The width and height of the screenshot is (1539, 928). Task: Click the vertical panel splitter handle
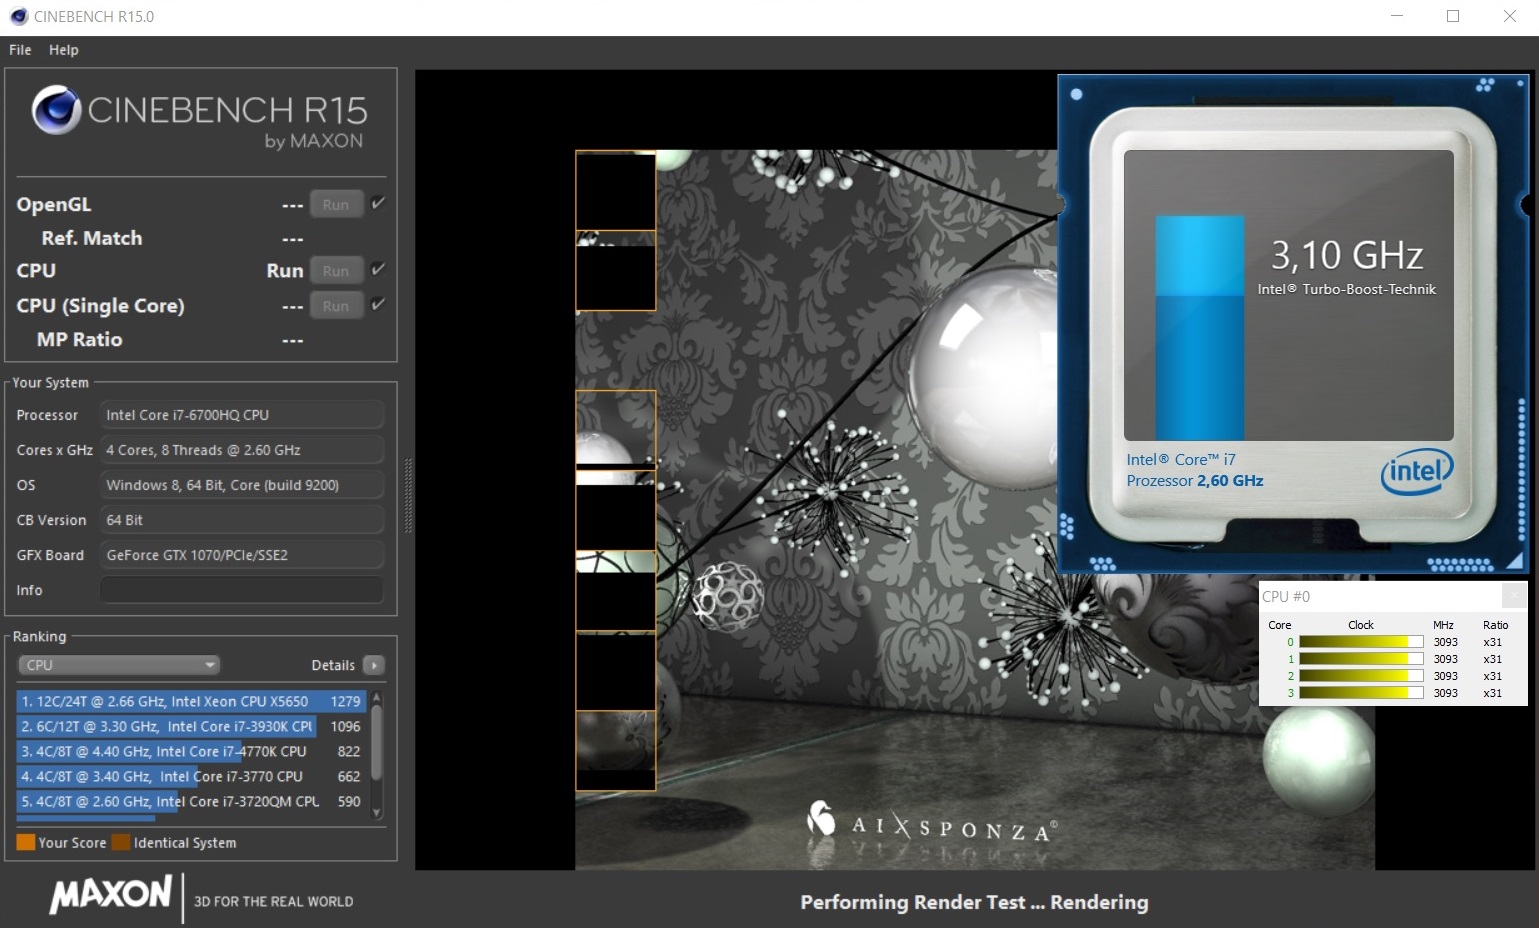[407, 495]
